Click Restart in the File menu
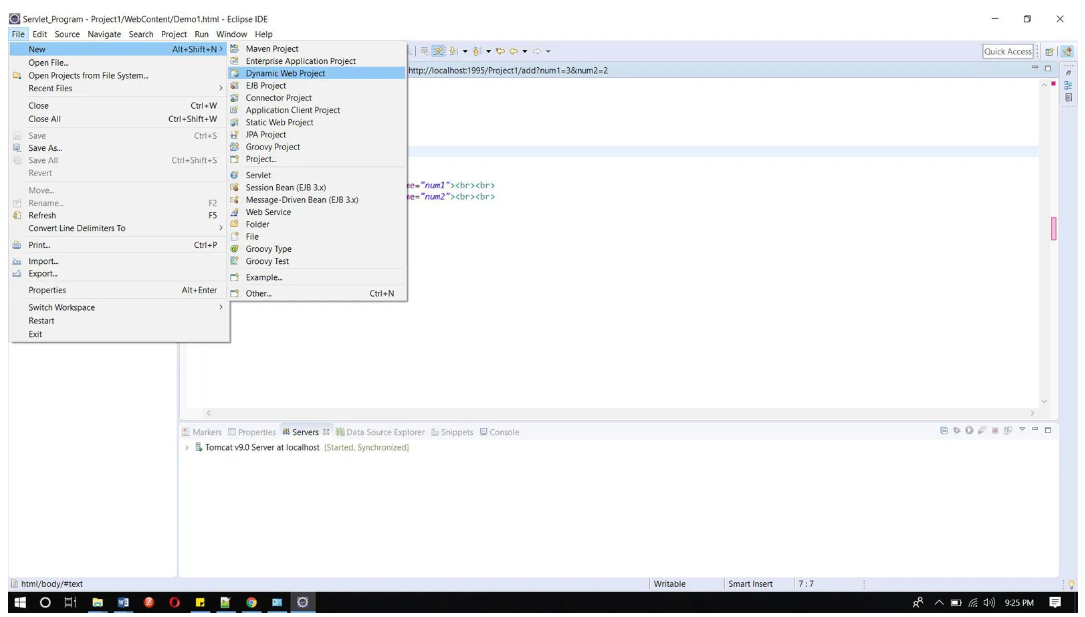The height and width of the screenshot is (617, 1085). coord(41,321)
